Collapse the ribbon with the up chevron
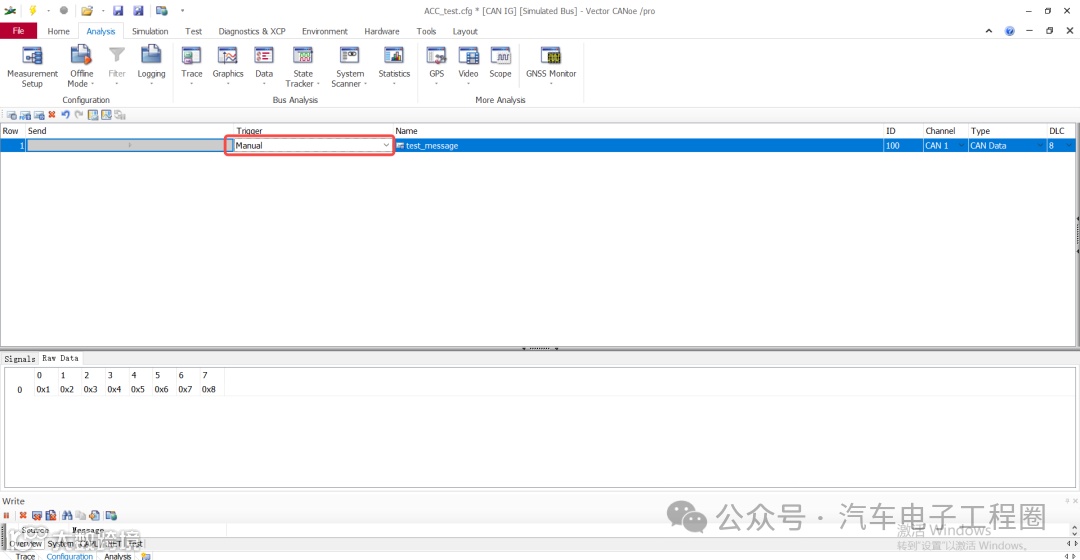 tap(989, 31)
